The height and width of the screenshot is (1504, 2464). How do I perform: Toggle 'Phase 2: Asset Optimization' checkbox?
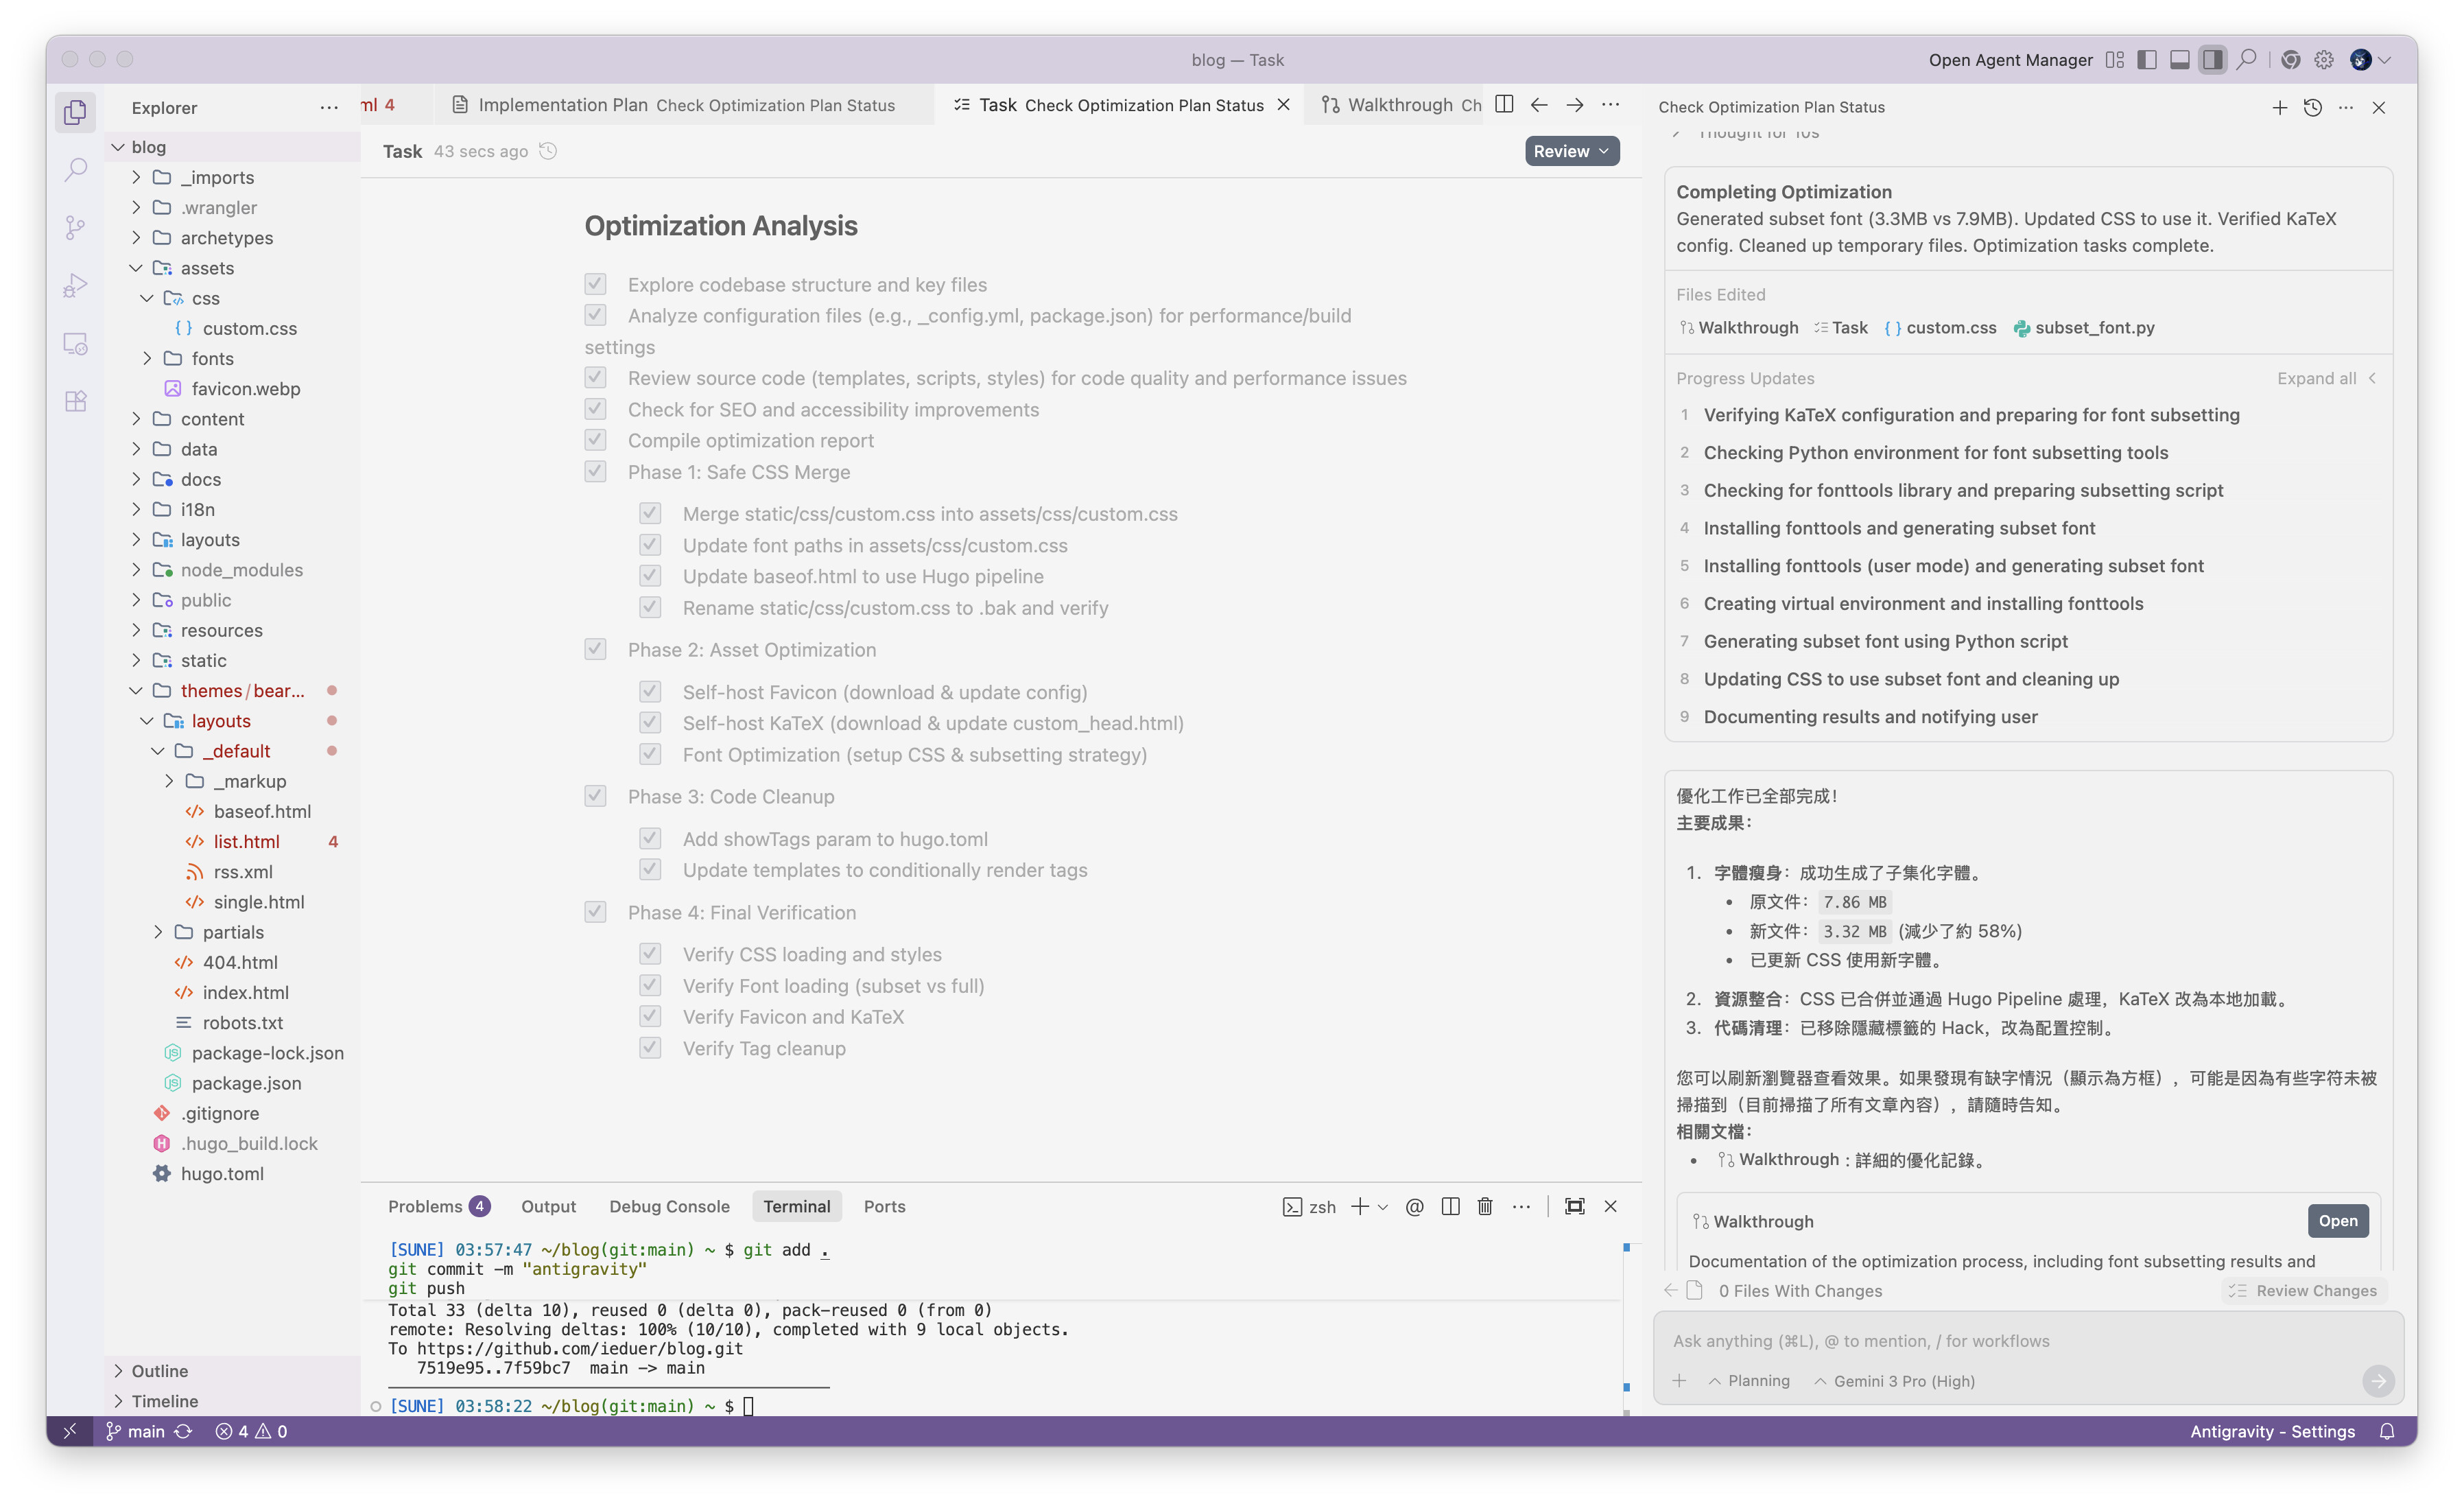(x=595, y=650)
